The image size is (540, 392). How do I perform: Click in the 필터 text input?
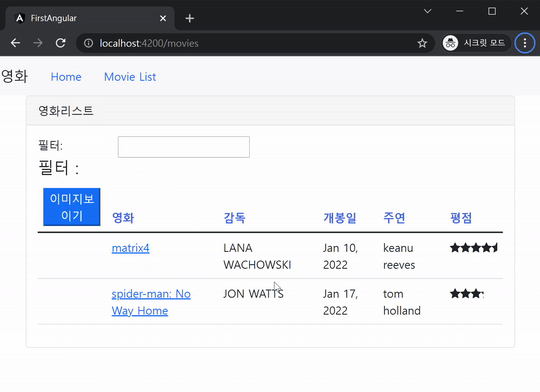point(184,147)
